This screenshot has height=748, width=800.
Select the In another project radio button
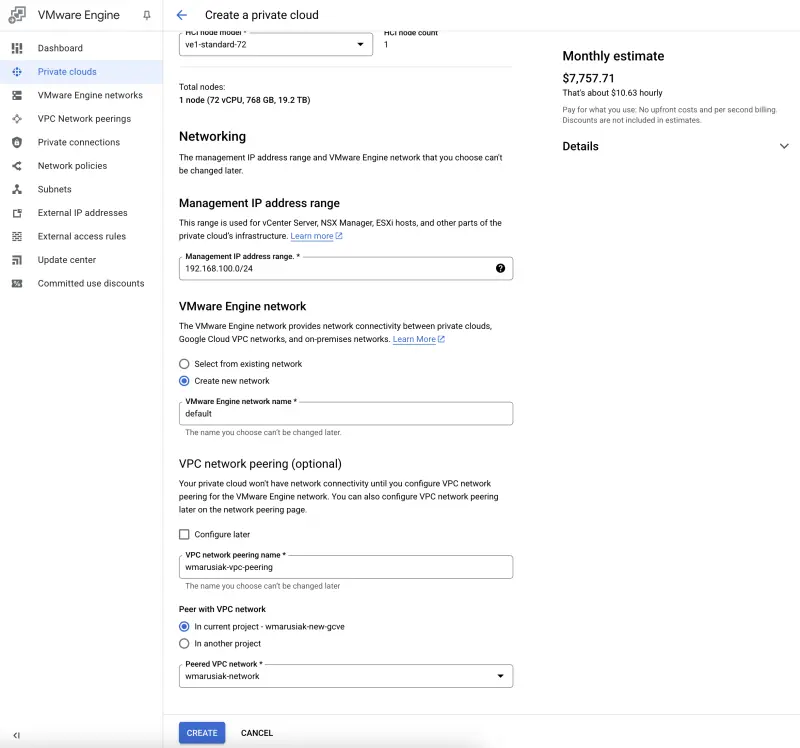point(184,643)
